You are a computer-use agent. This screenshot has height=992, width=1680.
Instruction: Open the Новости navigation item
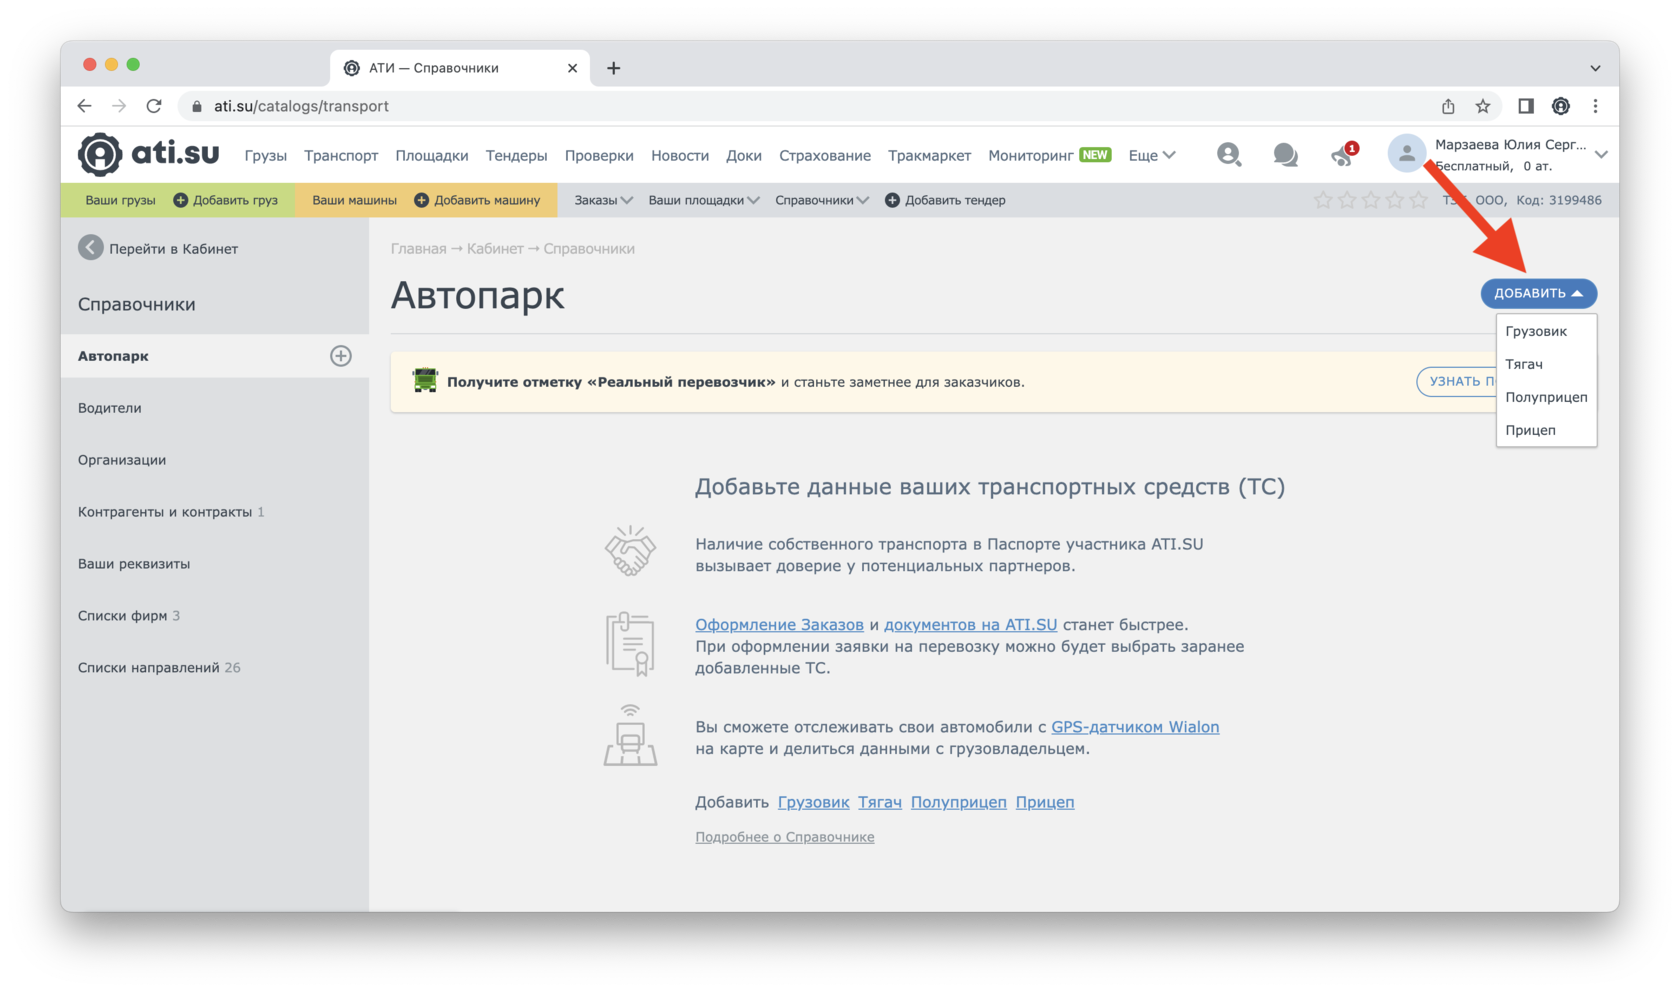tap(680, 155)
